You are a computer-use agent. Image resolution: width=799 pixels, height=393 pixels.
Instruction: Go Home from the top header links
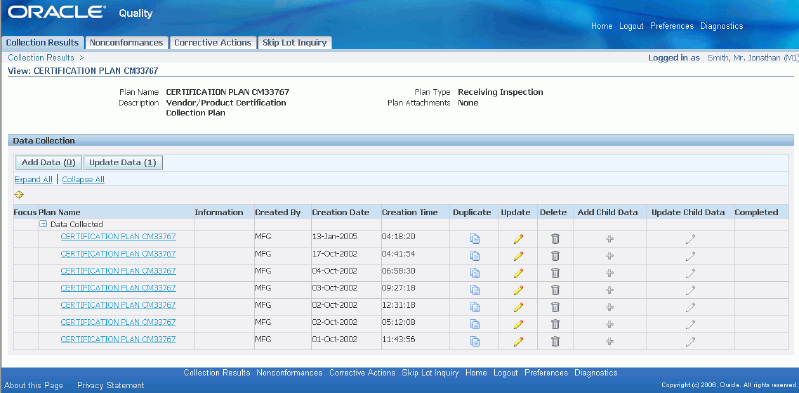(x=602, y=26)
